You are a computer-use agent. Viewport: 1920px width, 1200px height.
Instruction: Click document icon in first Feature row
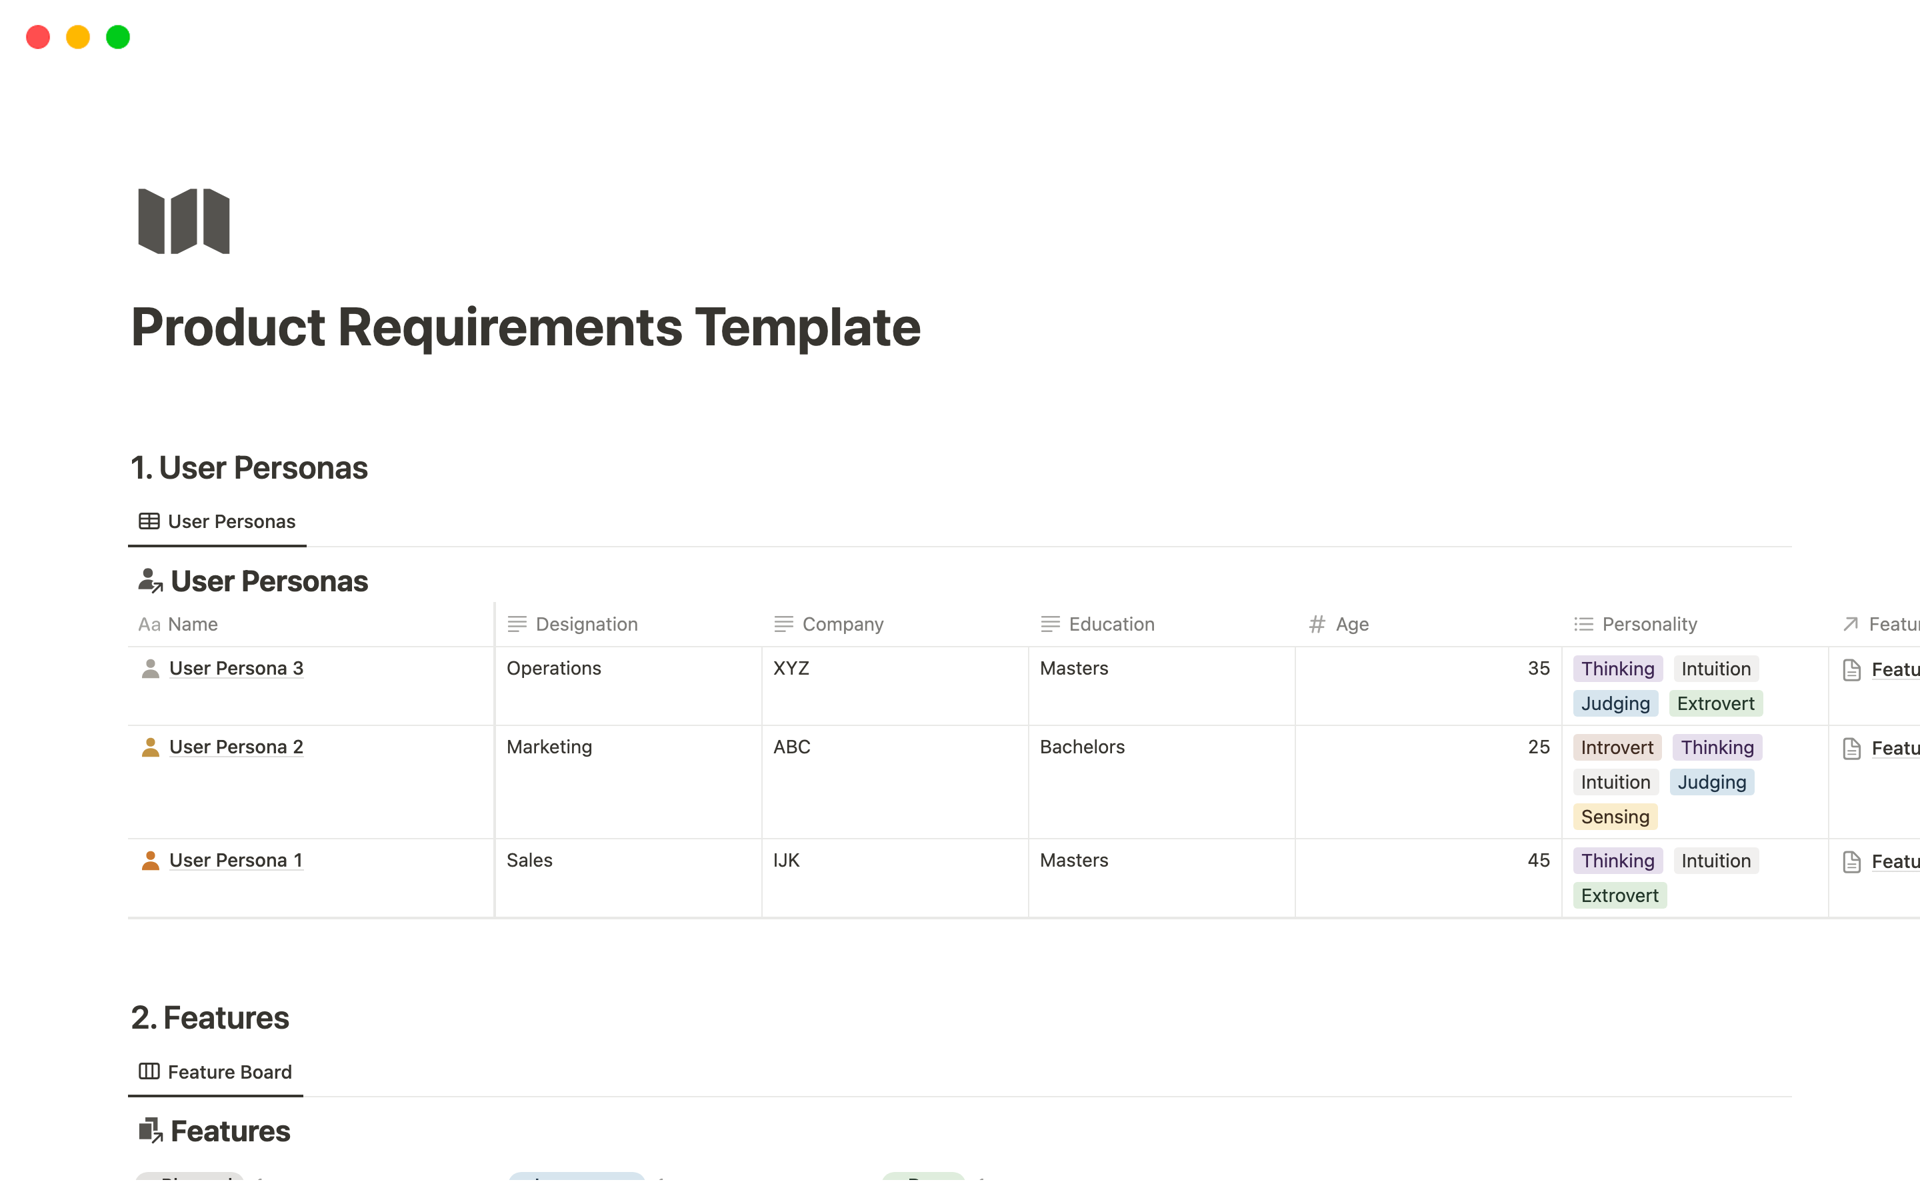[x=1851, y=670]
